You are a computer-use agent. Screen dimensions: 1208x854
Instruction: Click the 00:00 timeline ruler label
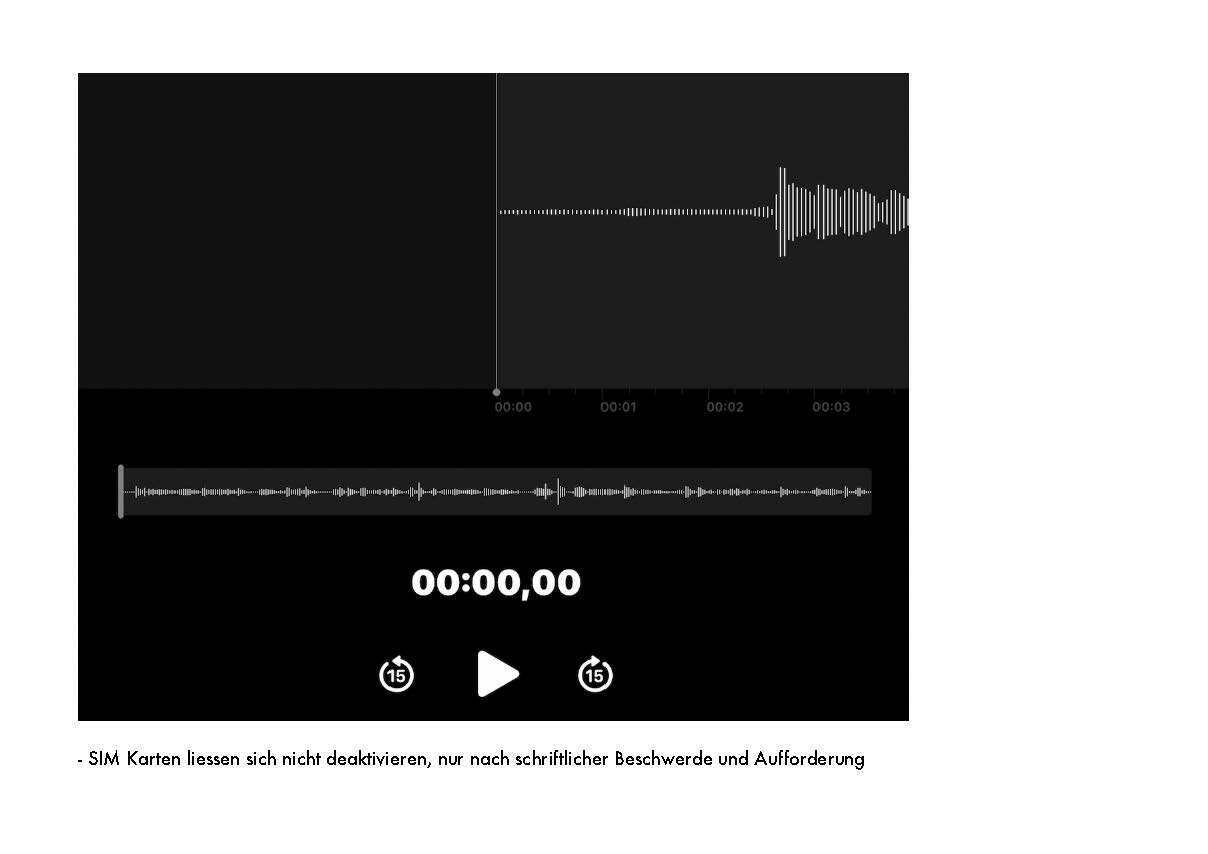[x=513, y=407]
